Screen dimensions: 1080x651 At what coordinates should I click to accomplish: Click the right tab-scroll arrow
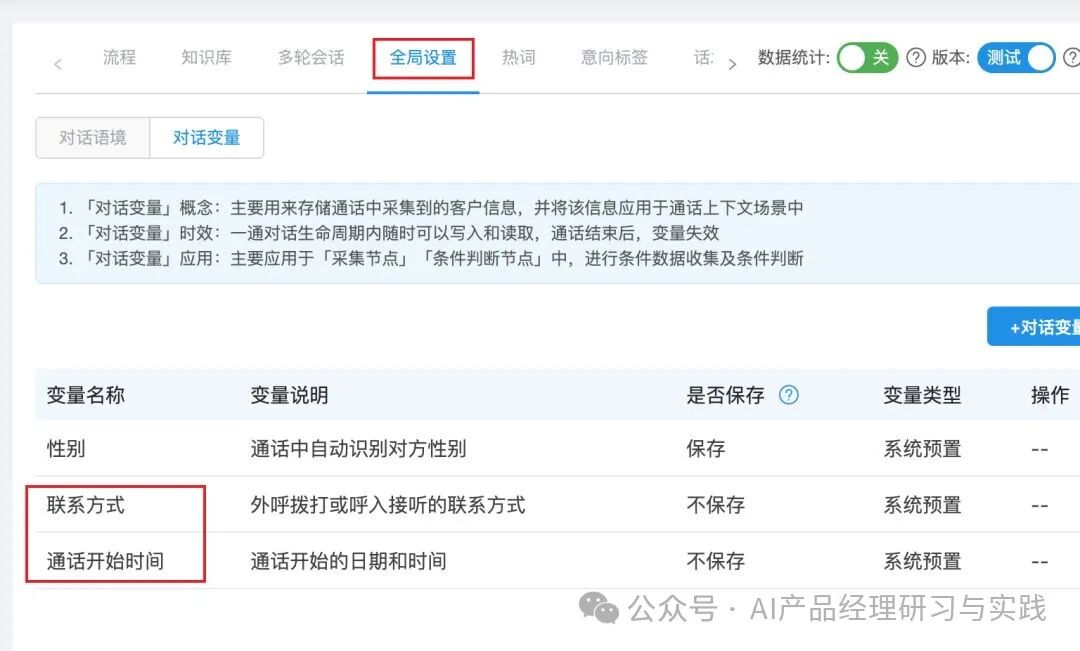coord(732,64)
